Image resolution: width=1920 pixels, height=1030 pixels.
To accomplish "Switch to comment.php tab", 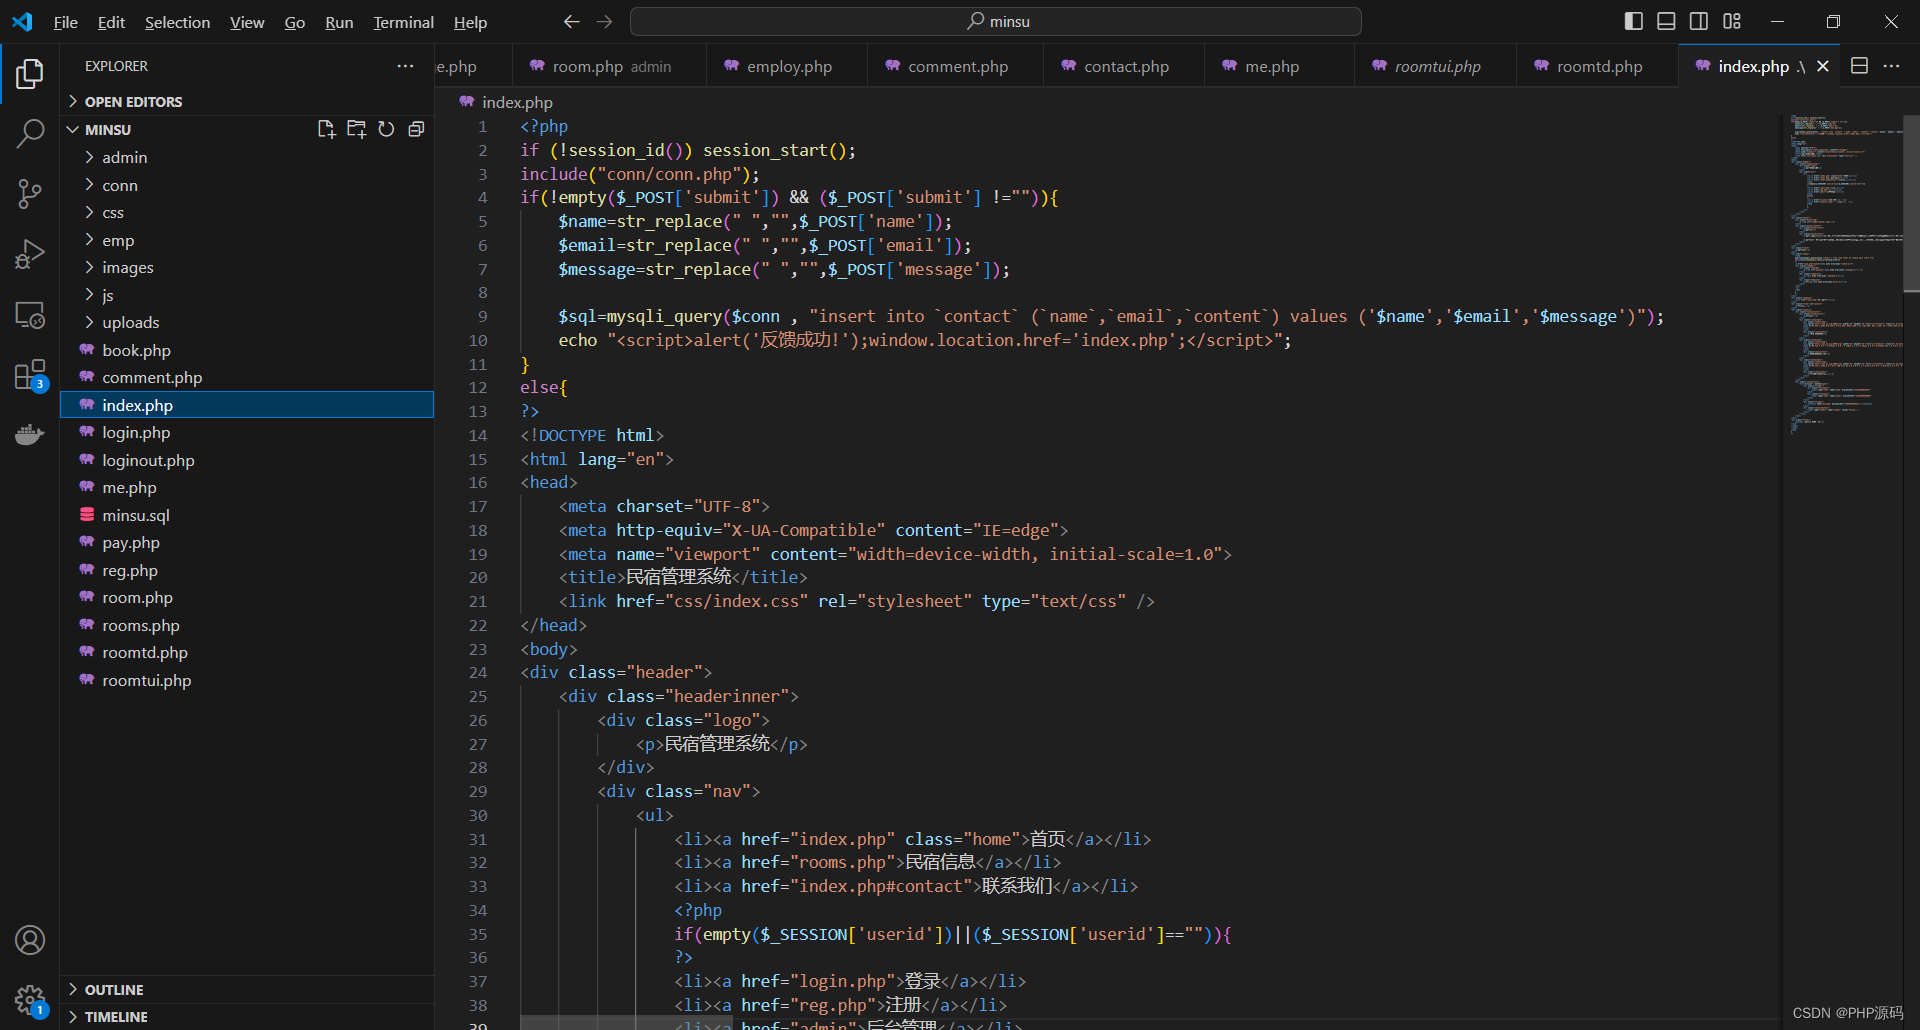I will pos(955,66).
